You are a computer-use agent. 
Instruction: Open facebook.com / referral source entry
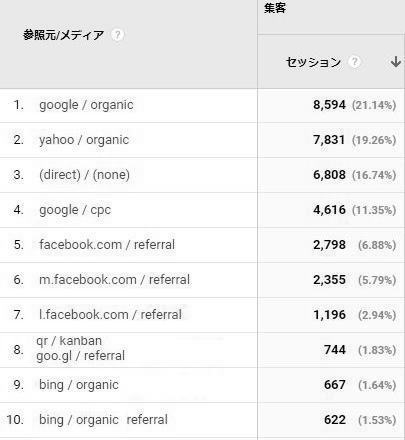107,245
